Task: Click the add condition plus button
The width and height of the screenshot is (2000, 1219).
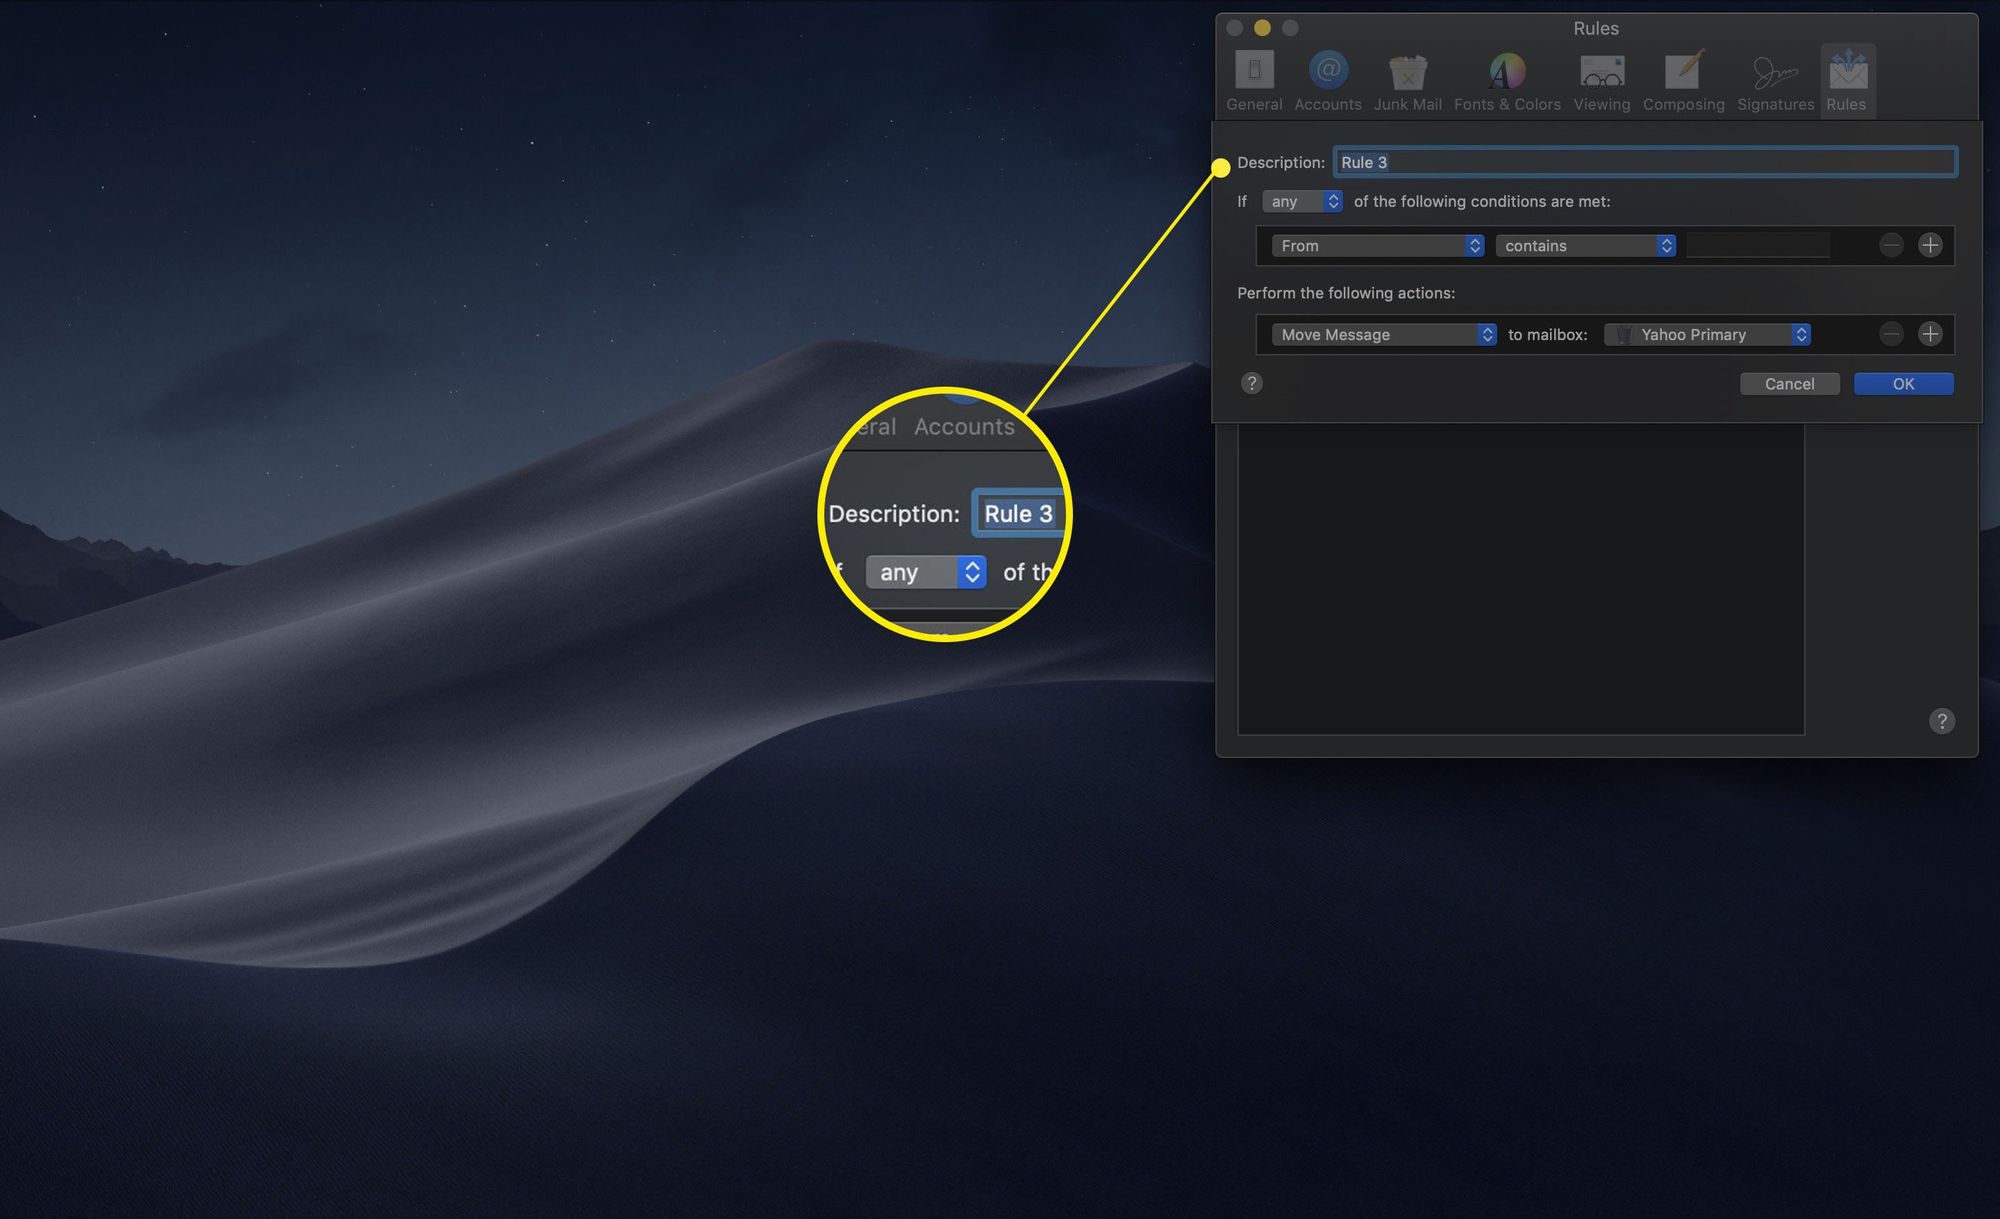Action: (1929, 244)
